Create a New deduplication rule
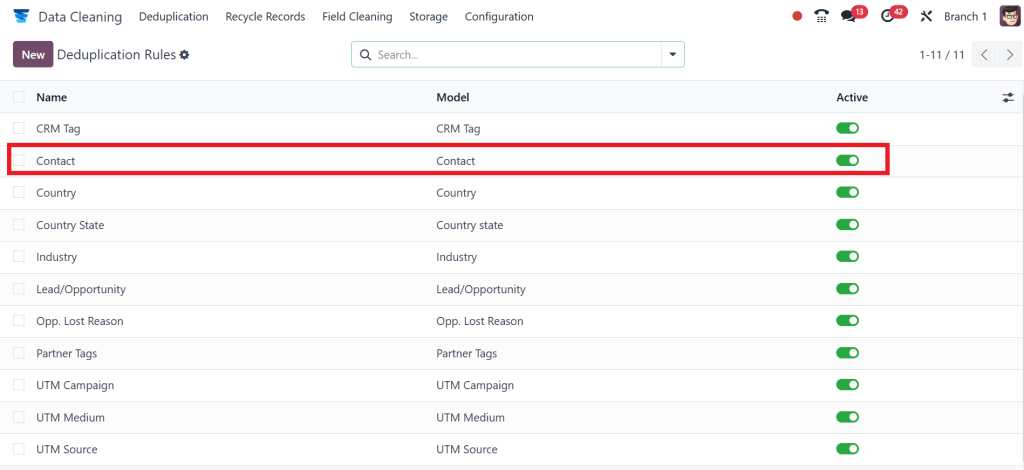 33,55
